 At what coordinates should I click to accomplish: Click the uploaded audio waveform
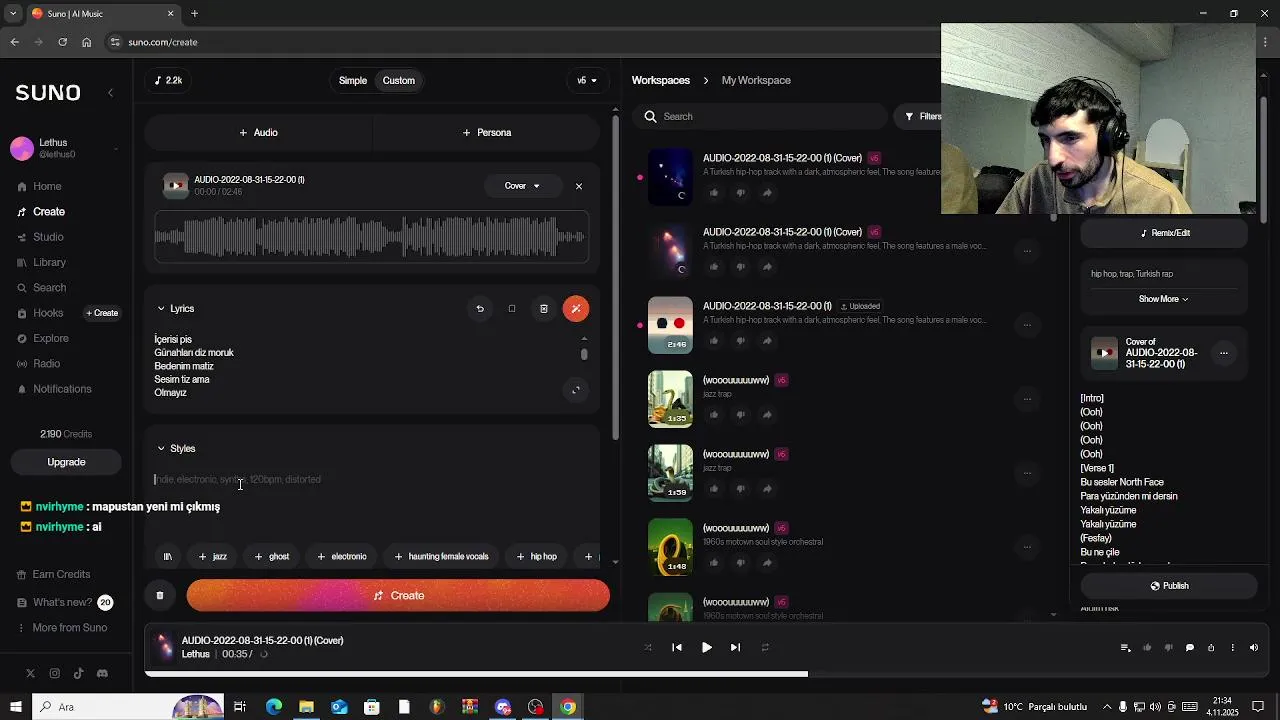coord(371,237)
